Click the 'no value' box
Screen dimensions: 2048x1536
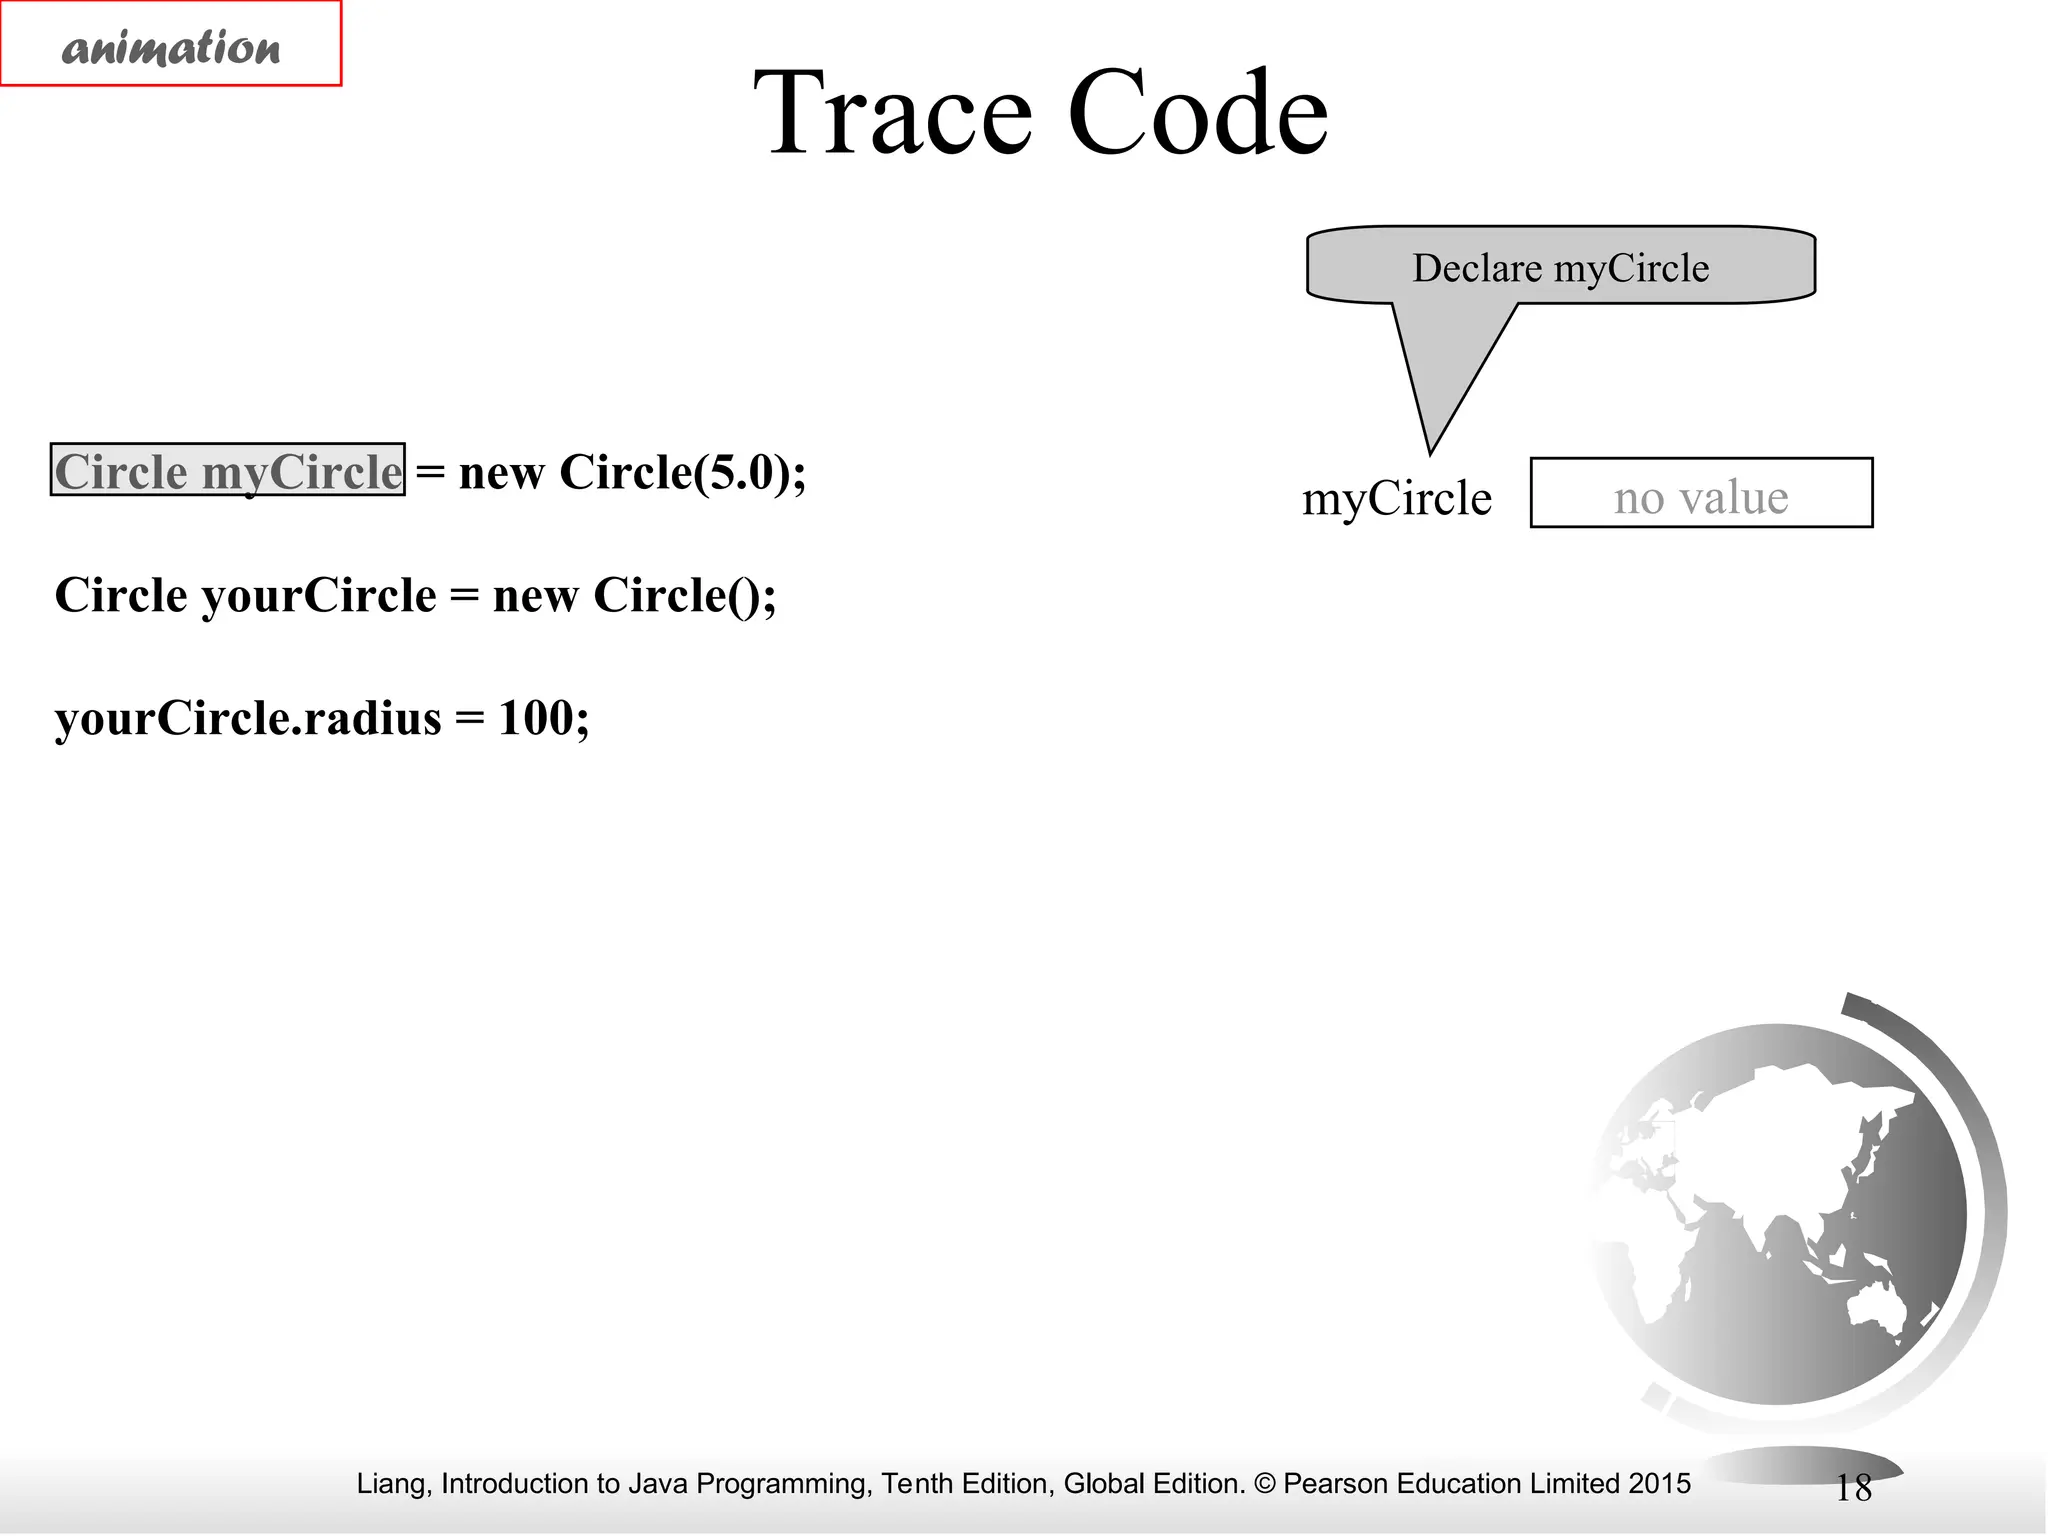click(x=1701, y=493)
